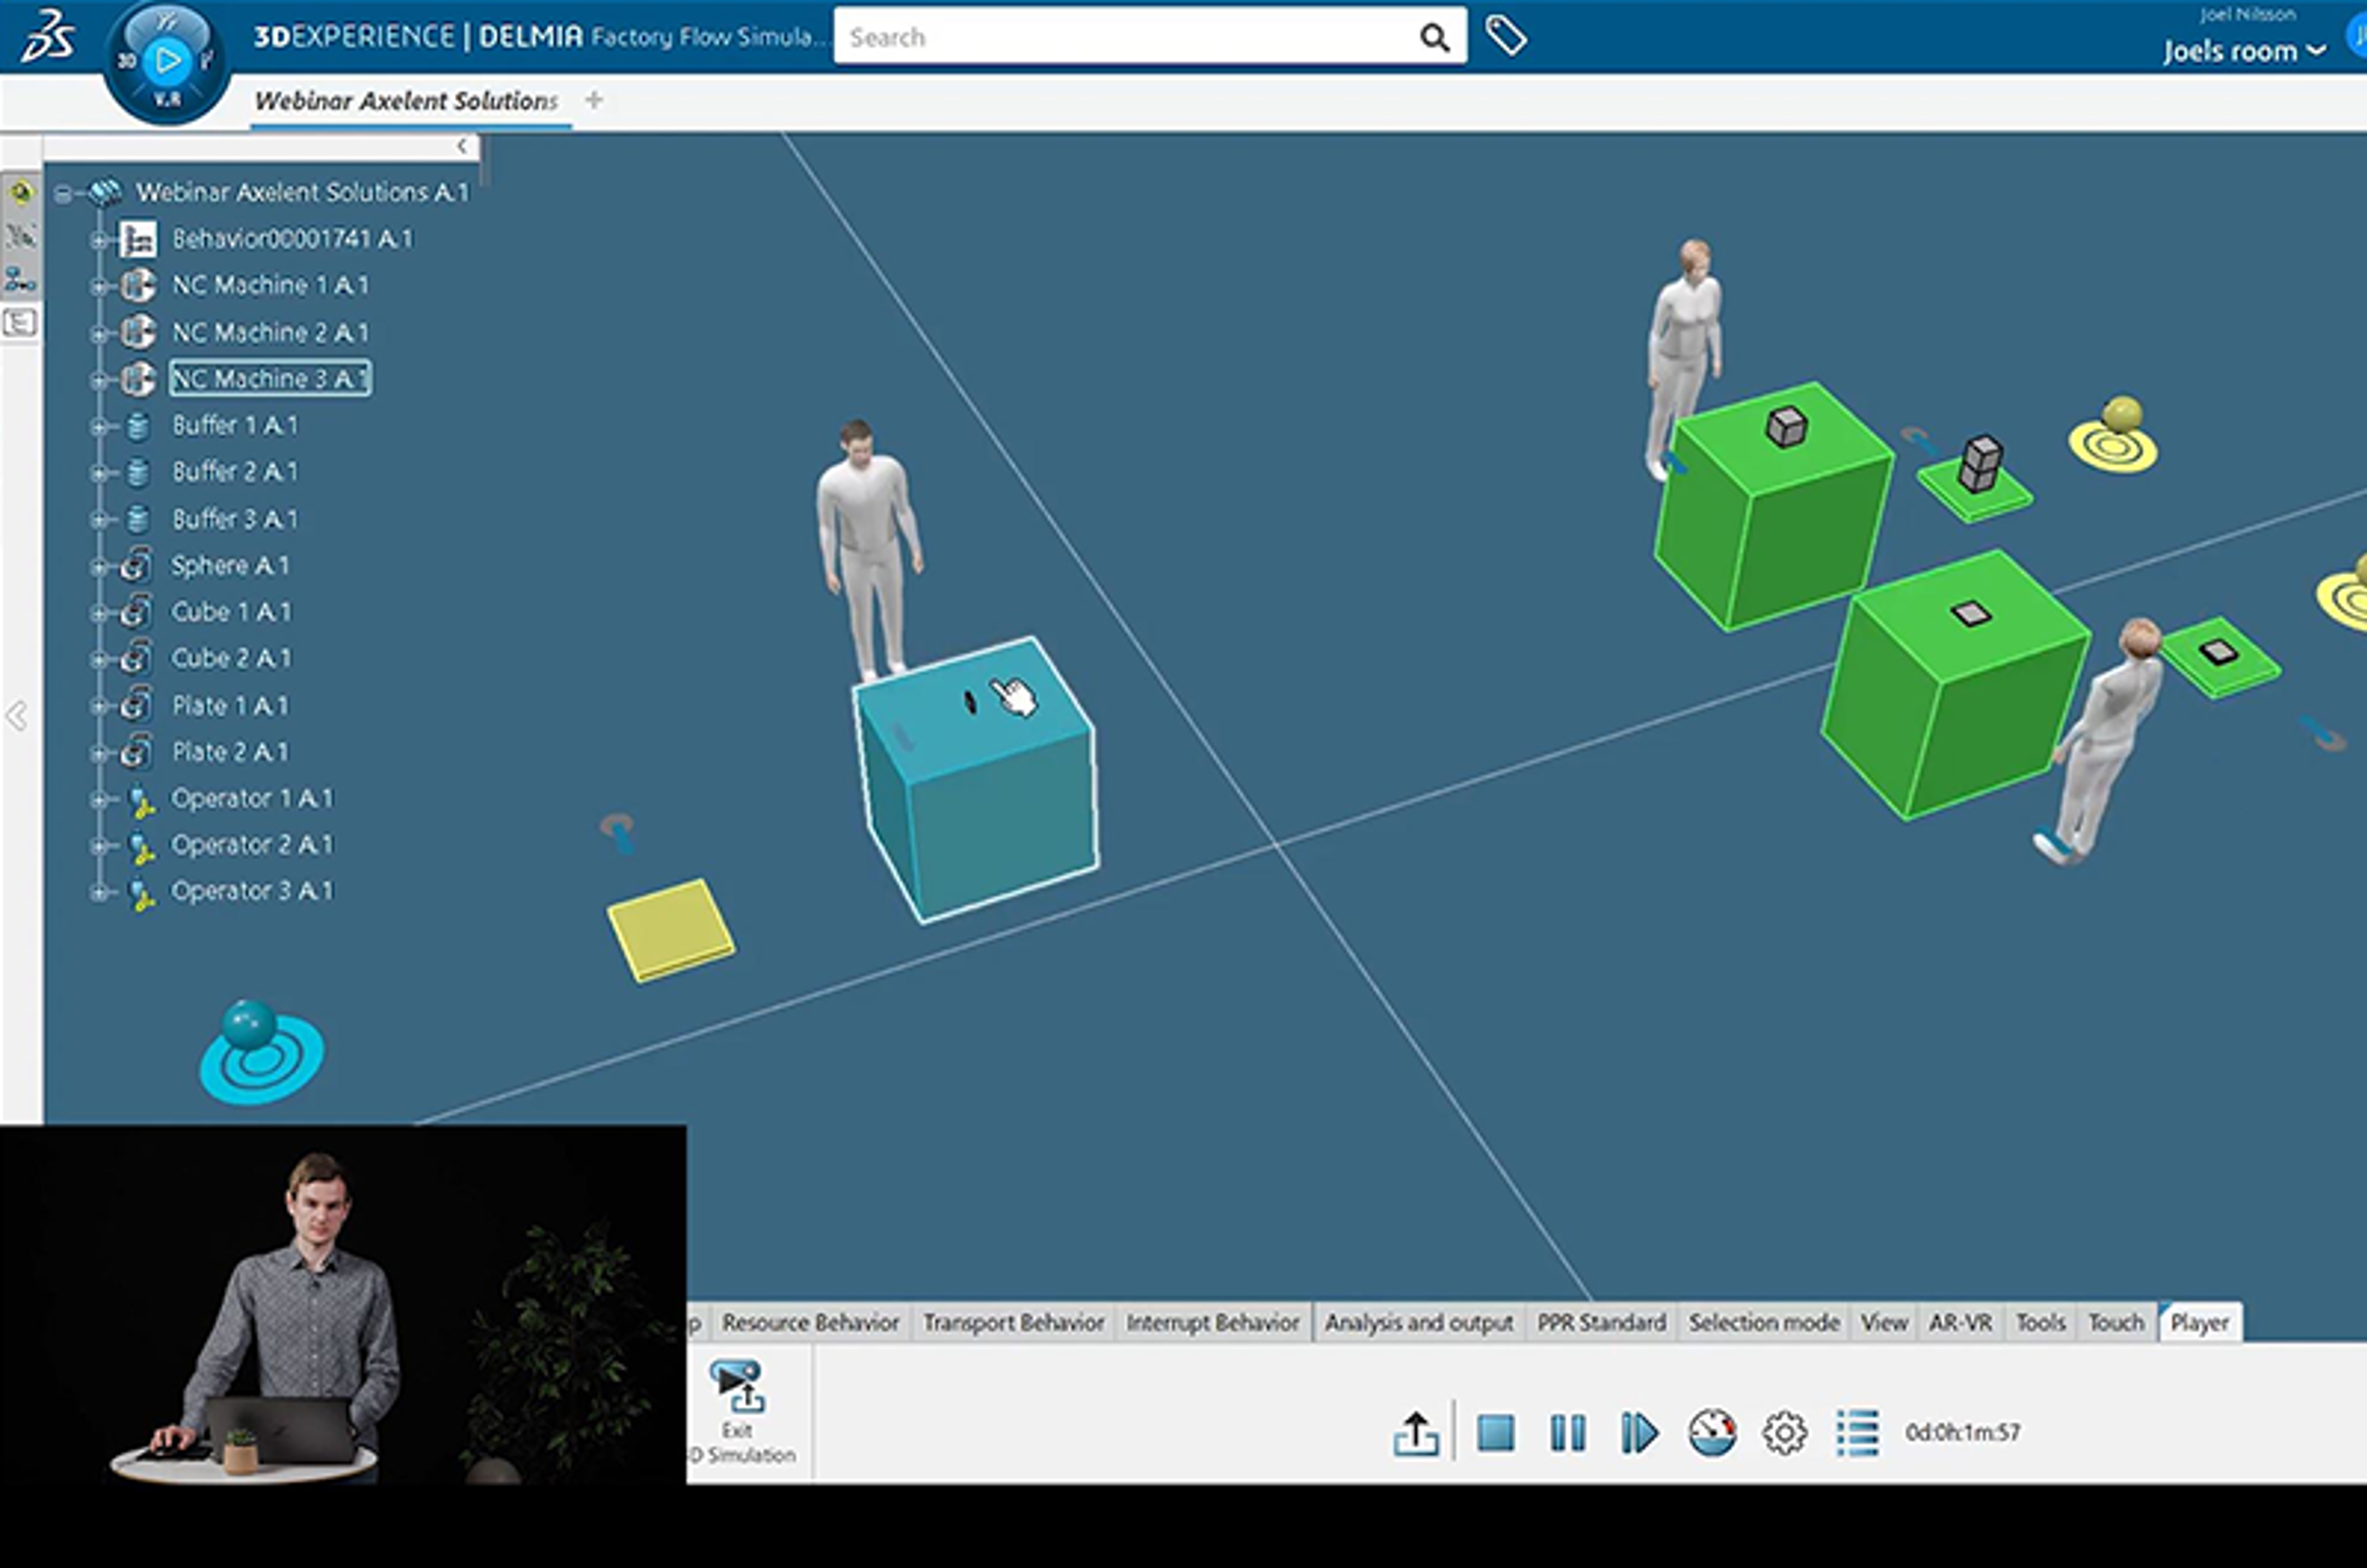Screen dimensions: 2367x1568
Task: Open the Transport Behavior tab
Action: [1013, 1322]
